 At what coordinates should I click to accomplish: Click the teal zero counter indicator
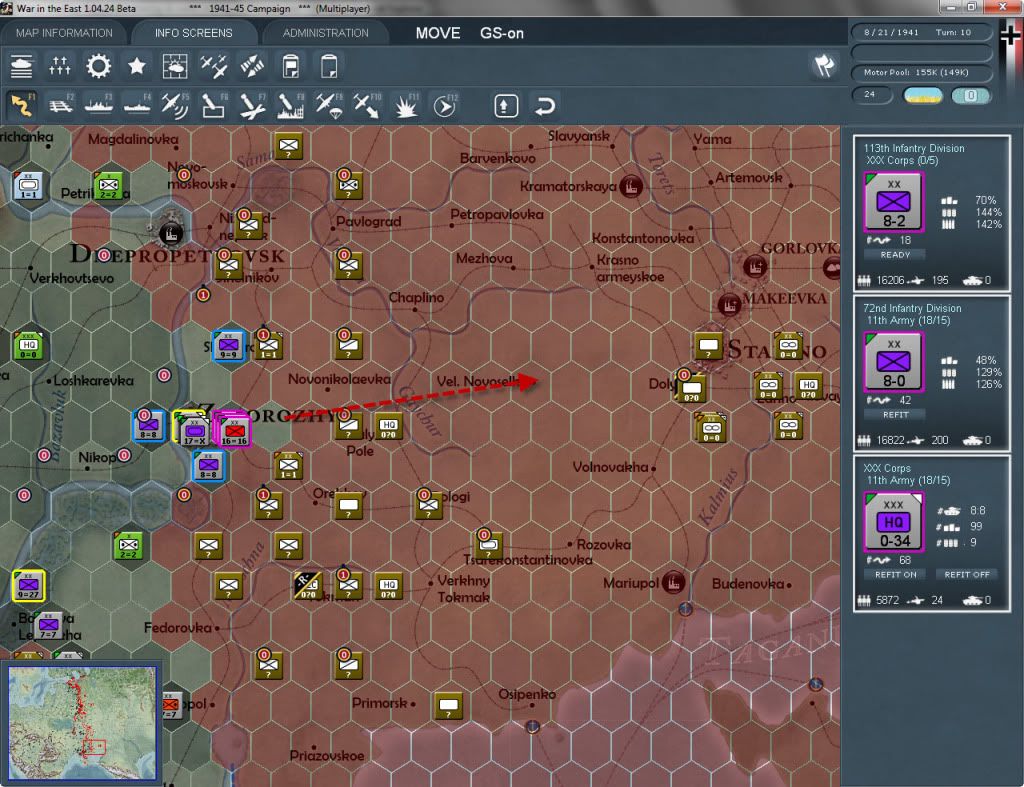click(970, 96)
